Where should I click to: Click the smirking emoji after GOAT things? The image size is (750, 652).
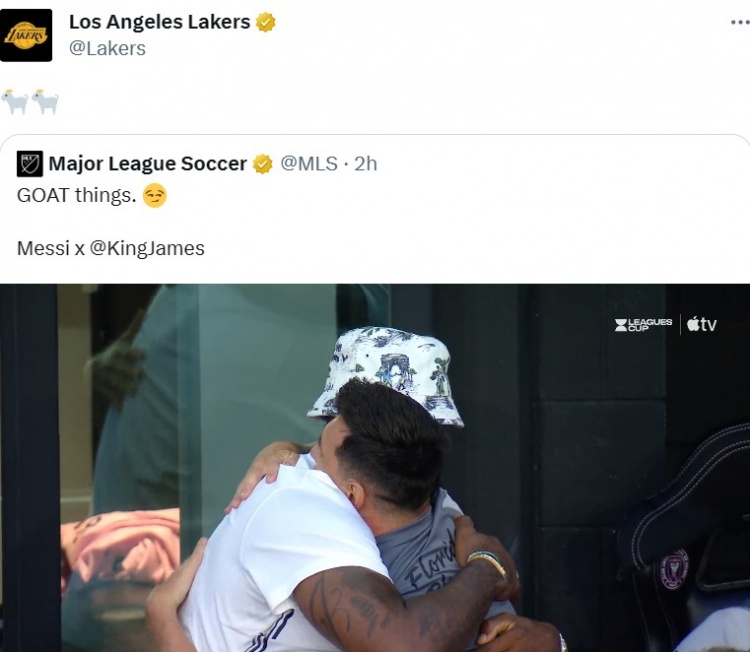(154, 196)
